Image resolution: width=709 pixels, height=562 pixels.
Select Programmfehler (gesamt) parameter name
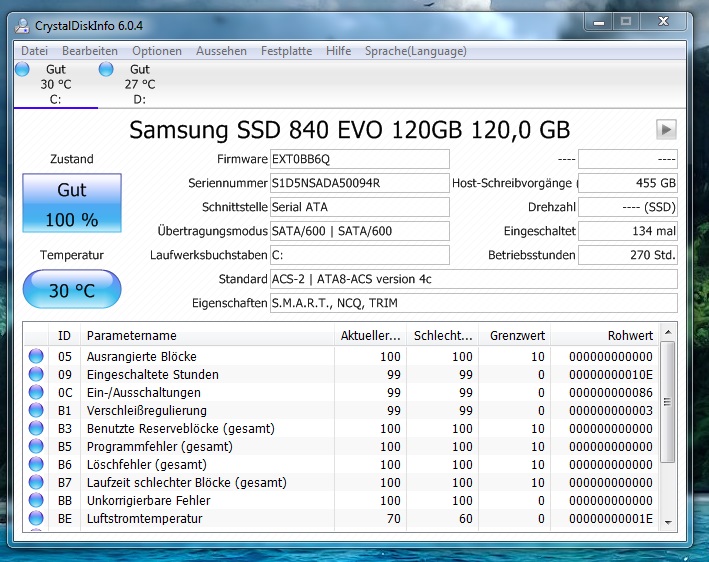coord(160,446)
